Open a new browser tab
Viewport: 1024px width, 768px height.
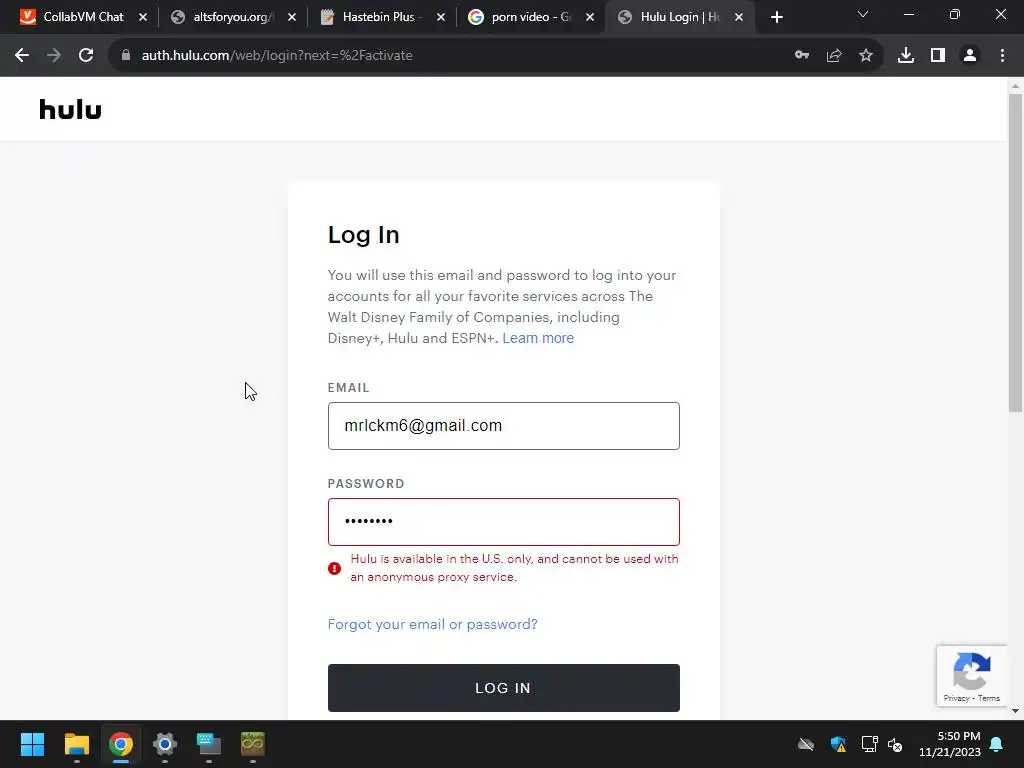point(776,18)
